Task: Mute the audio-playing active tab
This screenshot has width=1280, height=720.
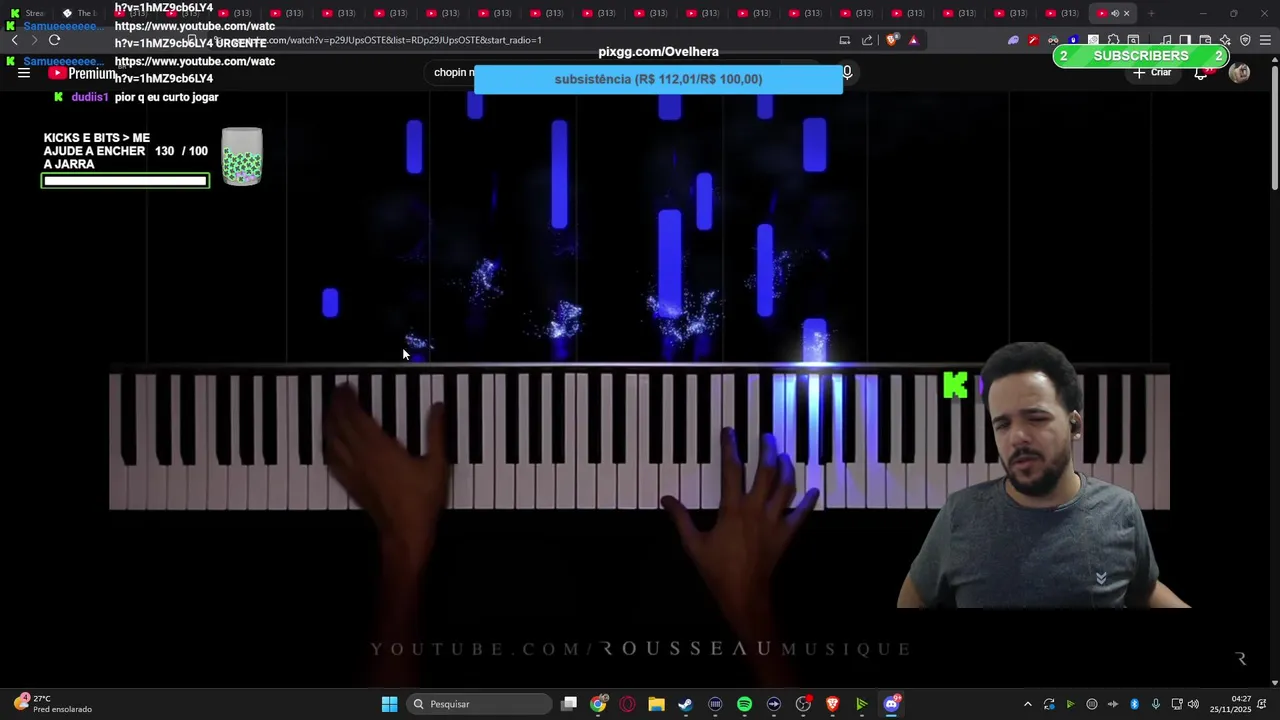Action: pos(1114,14)
